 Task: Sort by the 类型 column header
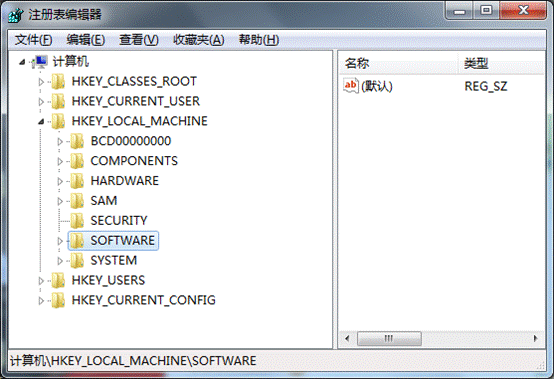coord(502,63)
